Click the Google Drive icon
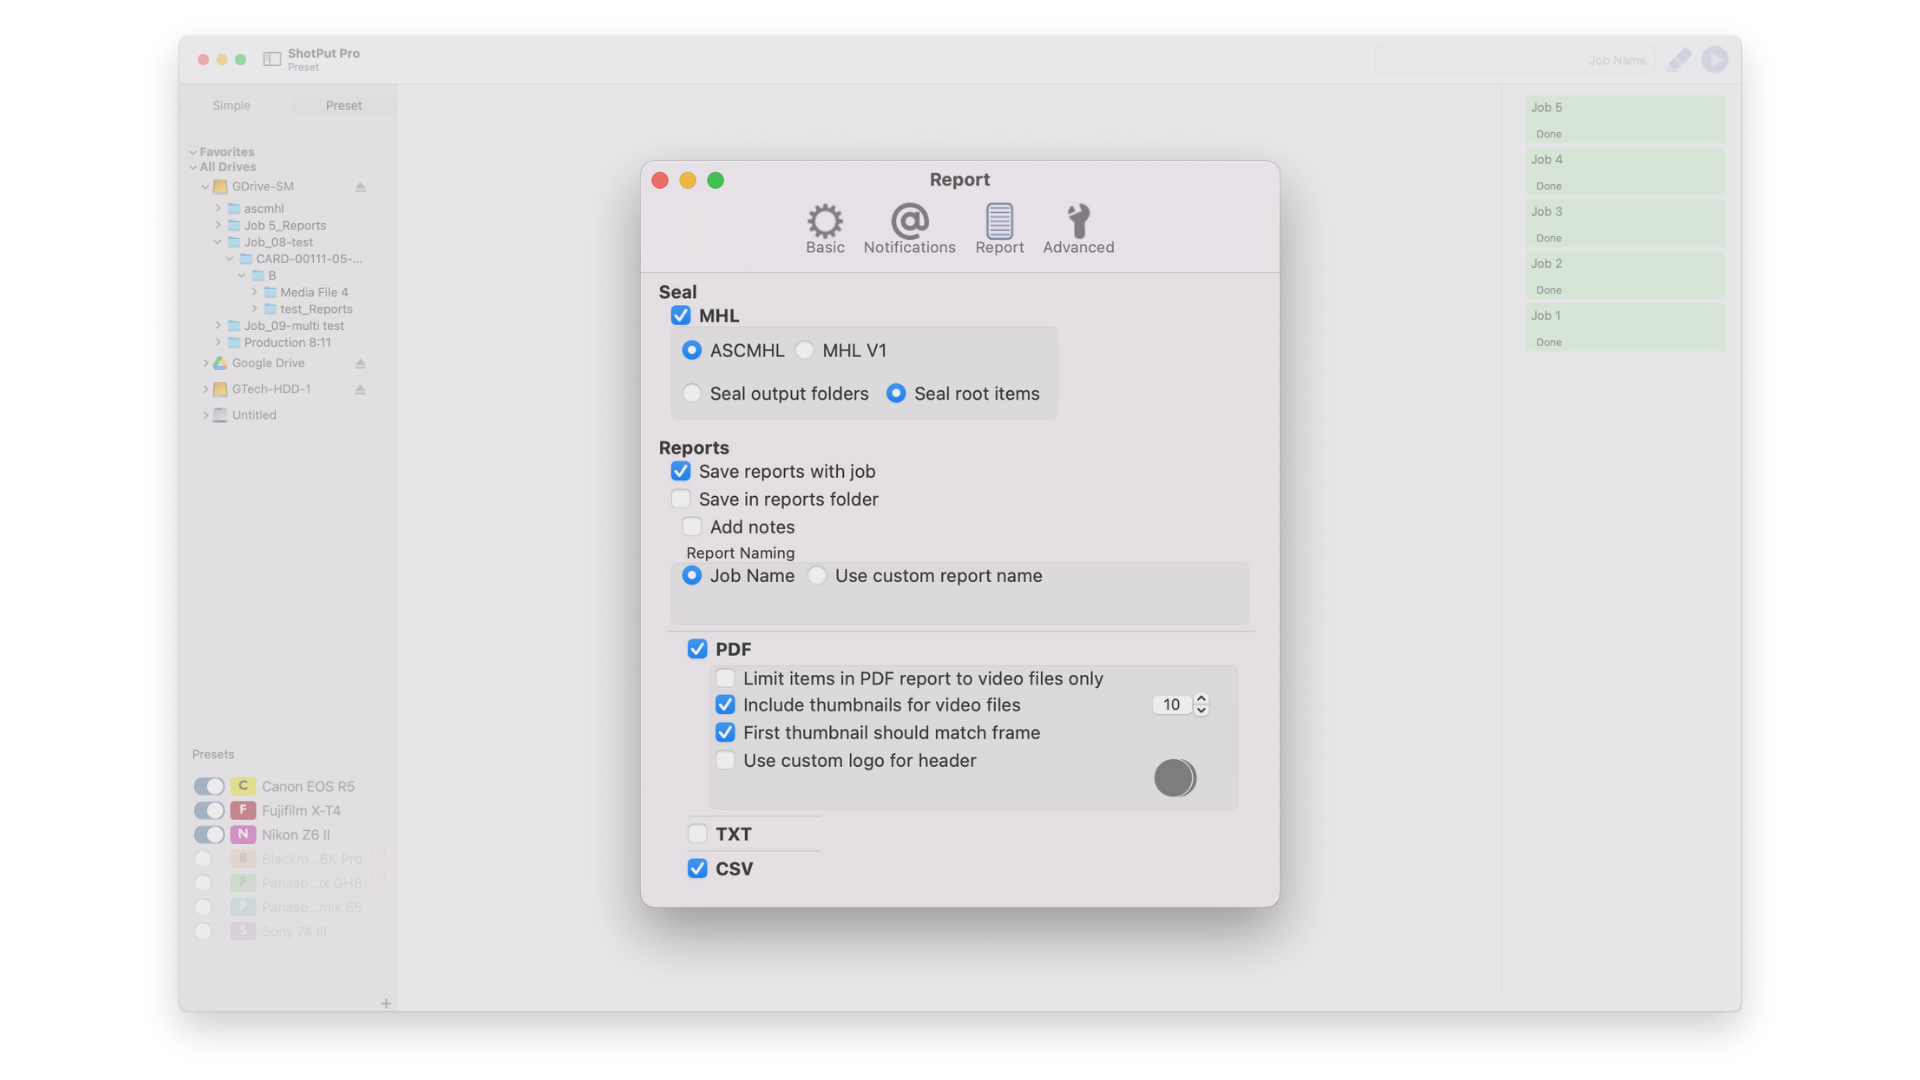Screen dimensions: 1920x1080 click(220, 363)
